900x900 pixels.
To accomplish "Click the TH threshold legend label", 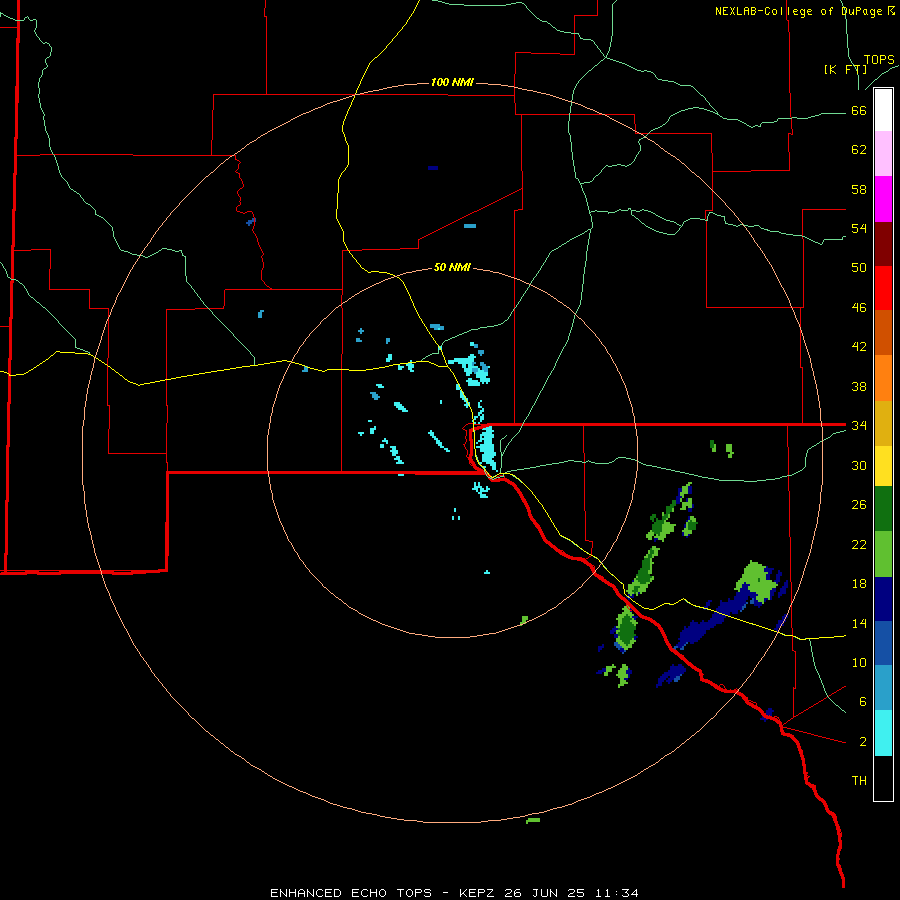I will pos(859,781).
